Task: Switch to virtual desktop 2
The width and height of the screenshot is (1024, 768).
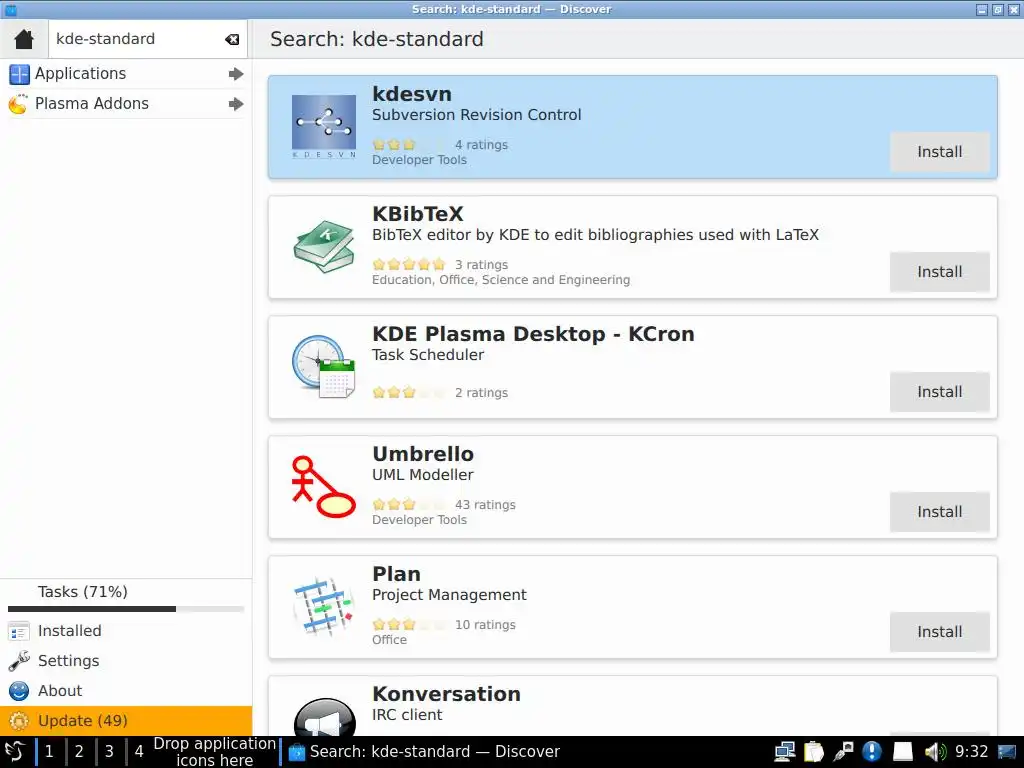Action: point(79,752)
